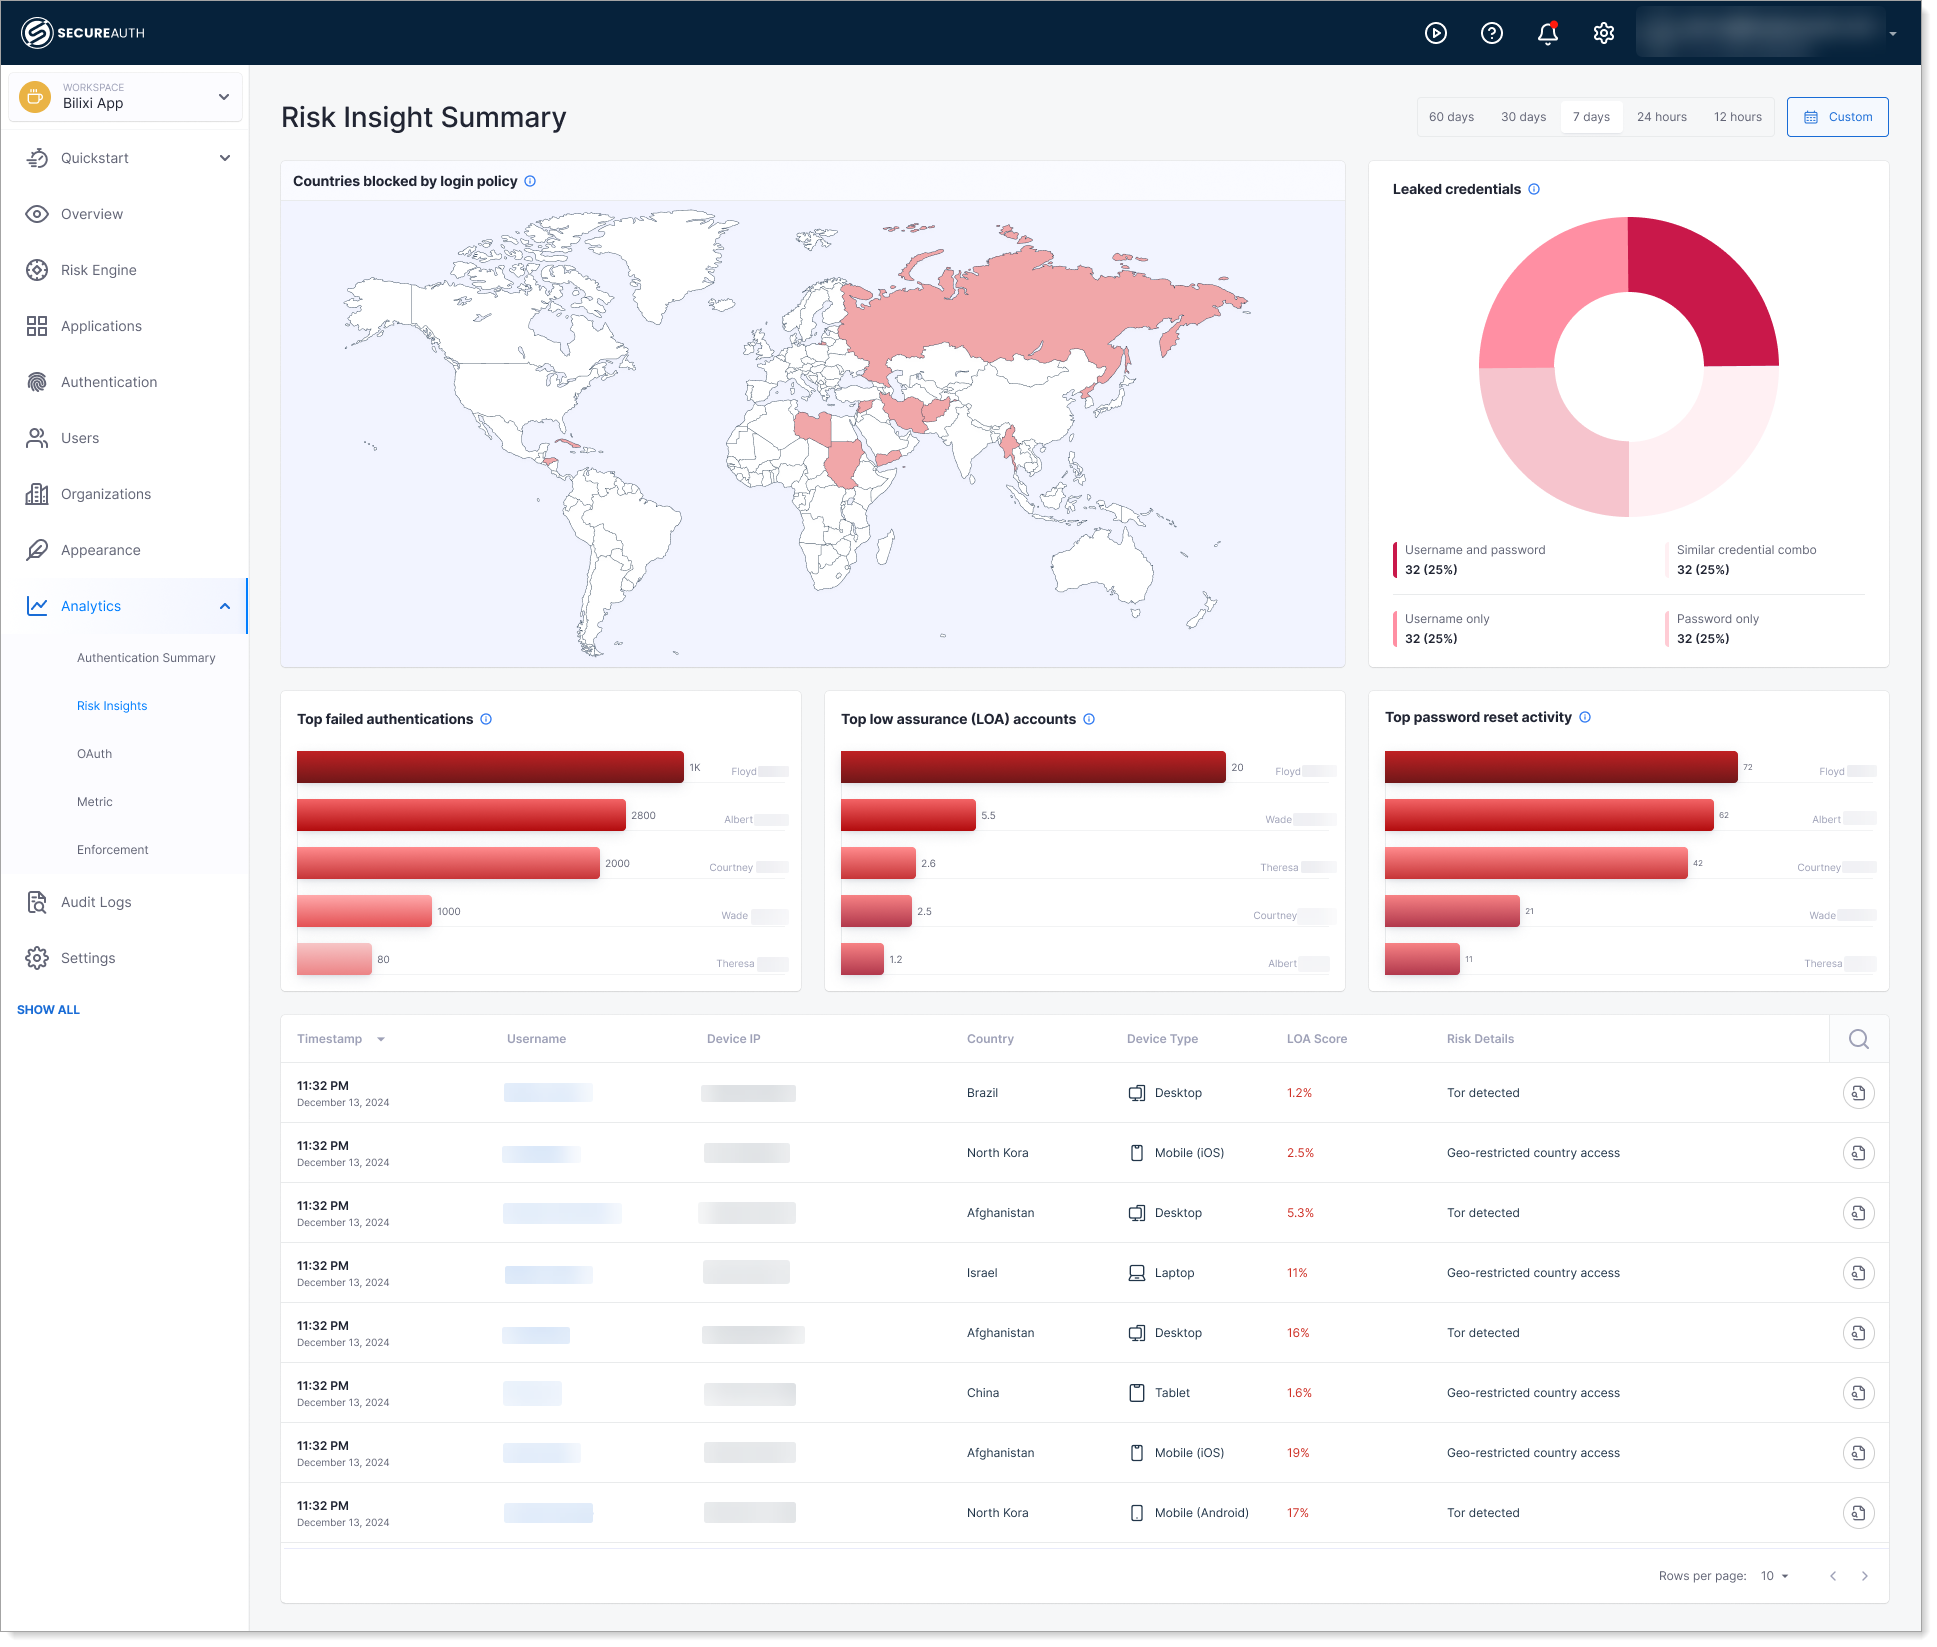1937x1647 pixels.
Task: Collapse the Analytics section
Action: point(224,605)
